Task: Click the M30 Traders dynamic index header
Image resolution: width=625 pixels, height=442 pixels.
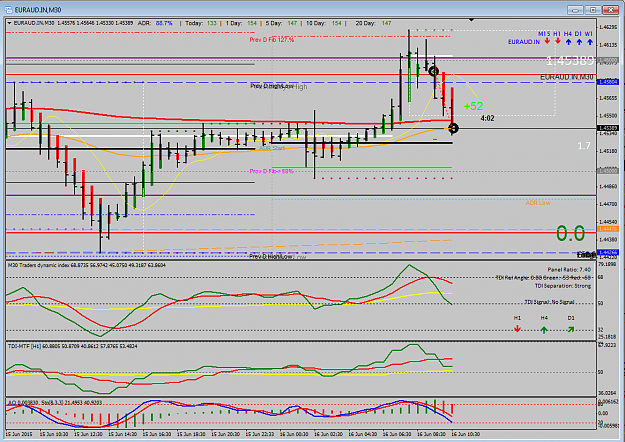Action: (x=87, y=265)
